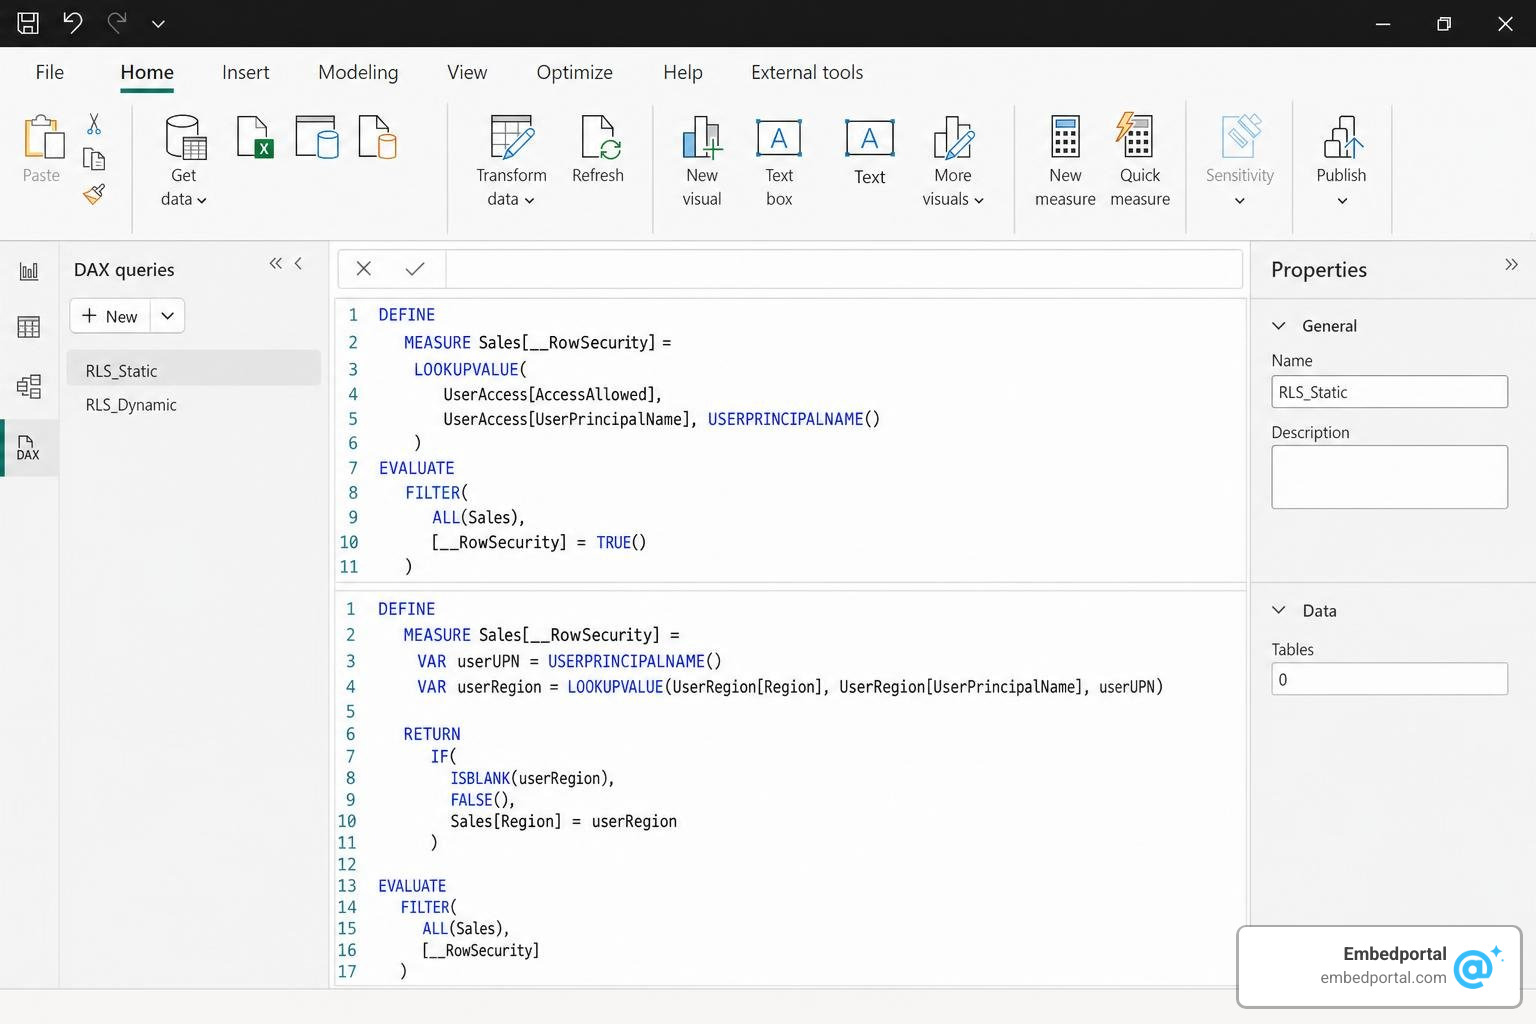The width and height of the screenshot is (1536, 1024).
Task: Switch to the Modeling ribbon tab
Action: pos(358,72)
